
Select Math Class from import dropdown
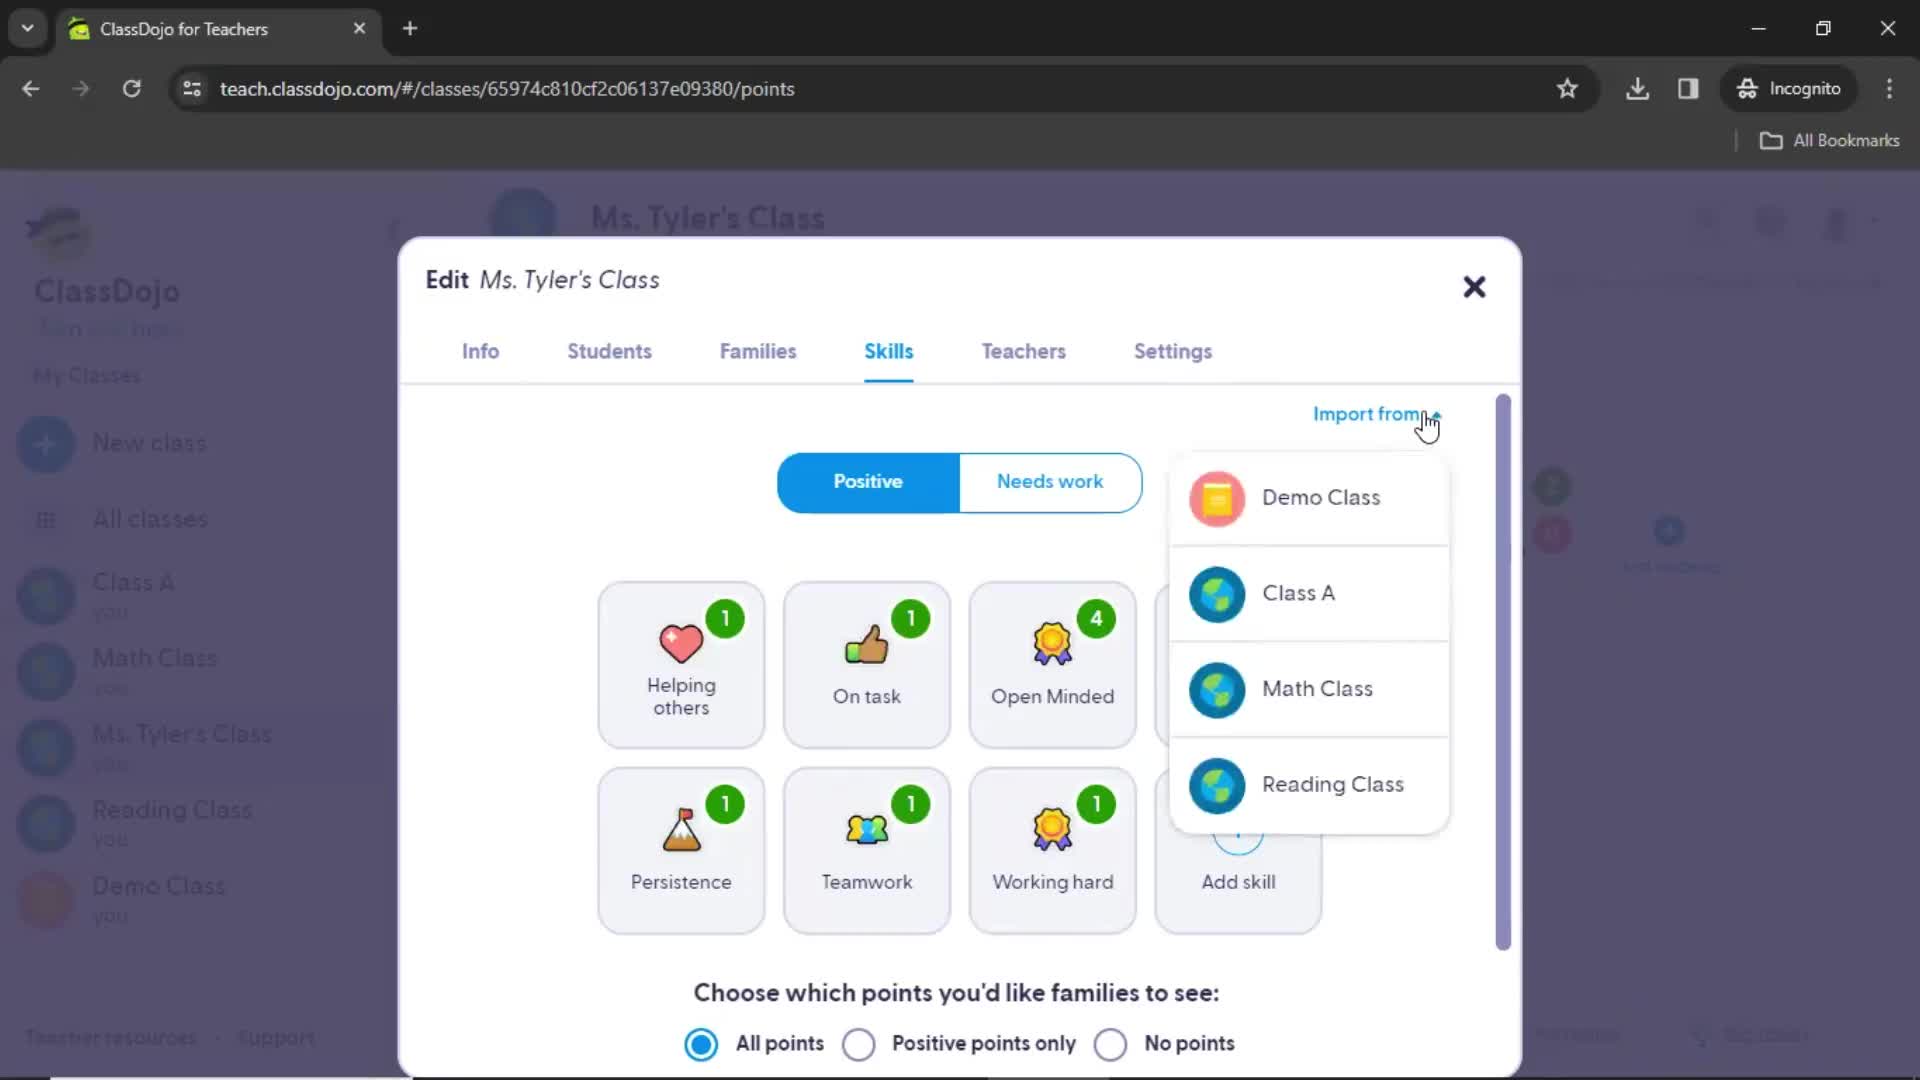tap(1317, 687)
